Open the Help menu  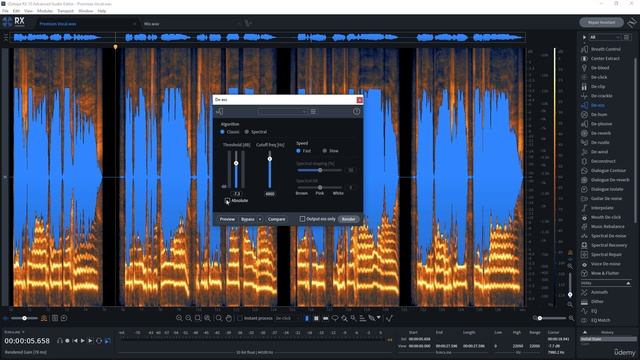click(x=102, y=11)
